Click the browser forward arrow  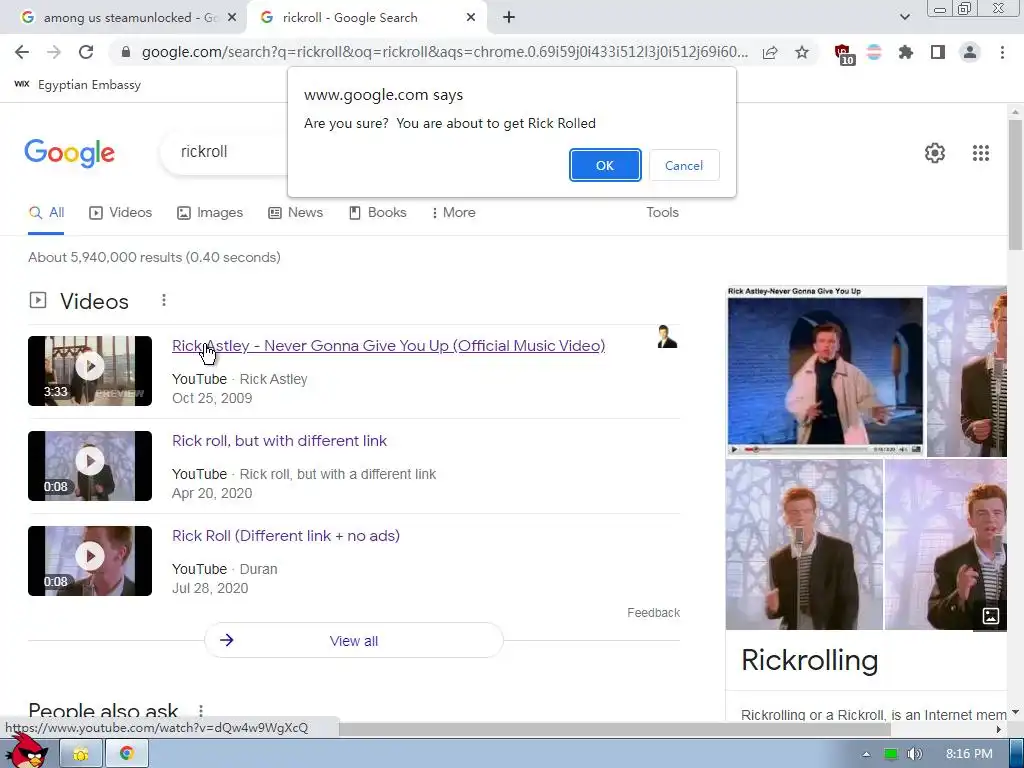pyautogui.click(x=54, y=52)
